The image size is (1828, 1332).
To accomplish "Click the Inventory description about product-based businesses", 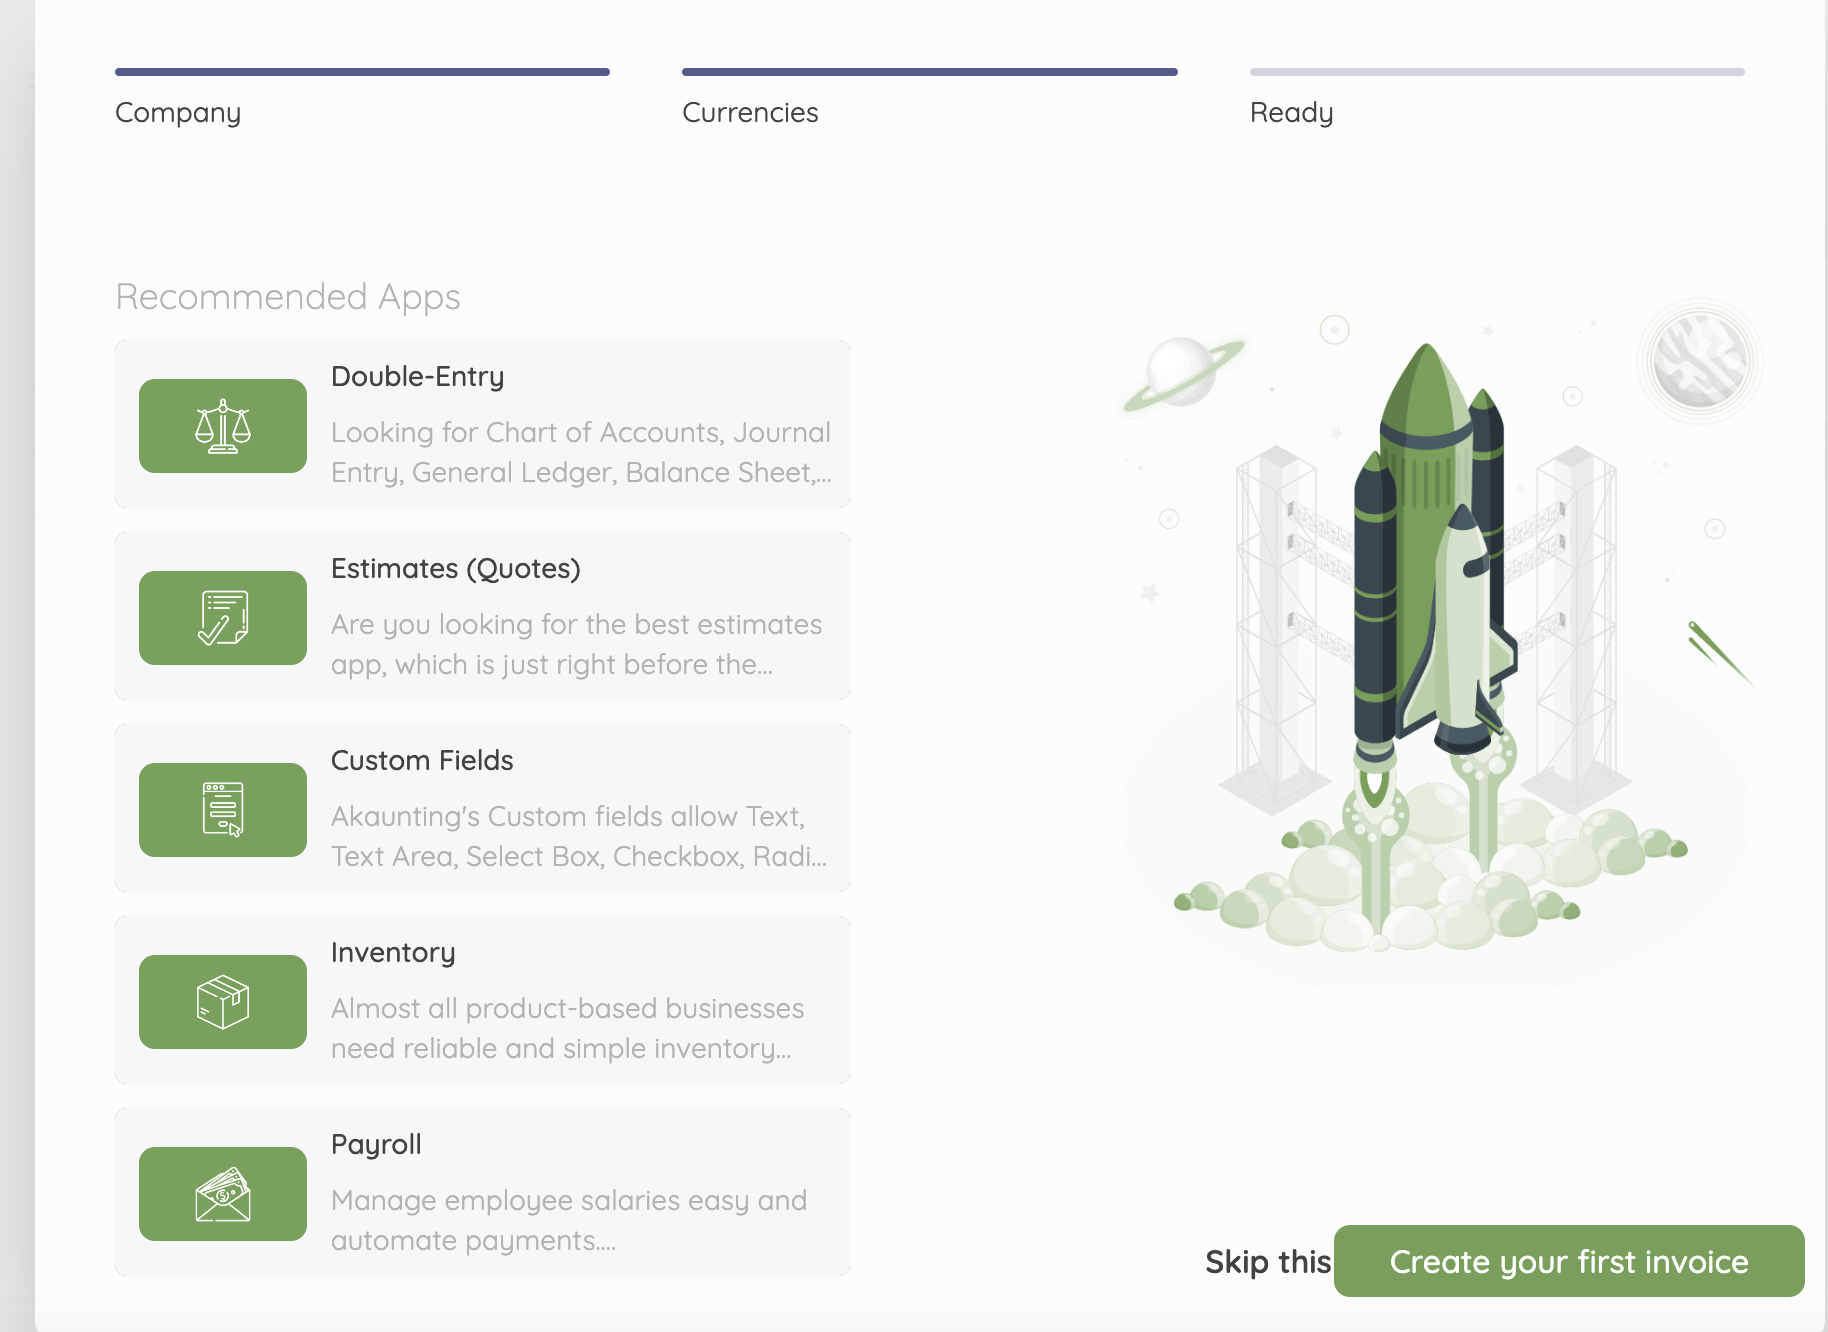I will (x=567, y=1028).
